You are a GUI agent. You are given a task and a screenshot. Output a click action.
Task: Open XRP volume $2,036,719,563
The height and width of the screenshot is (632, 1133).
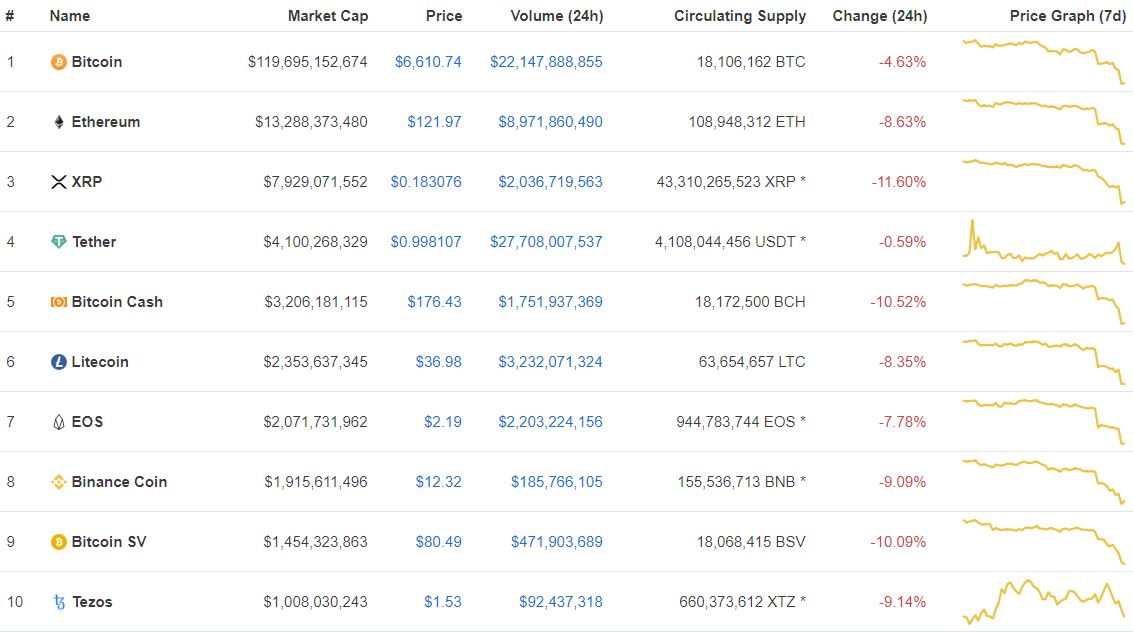pyautogui.click(x=551, y=182)
